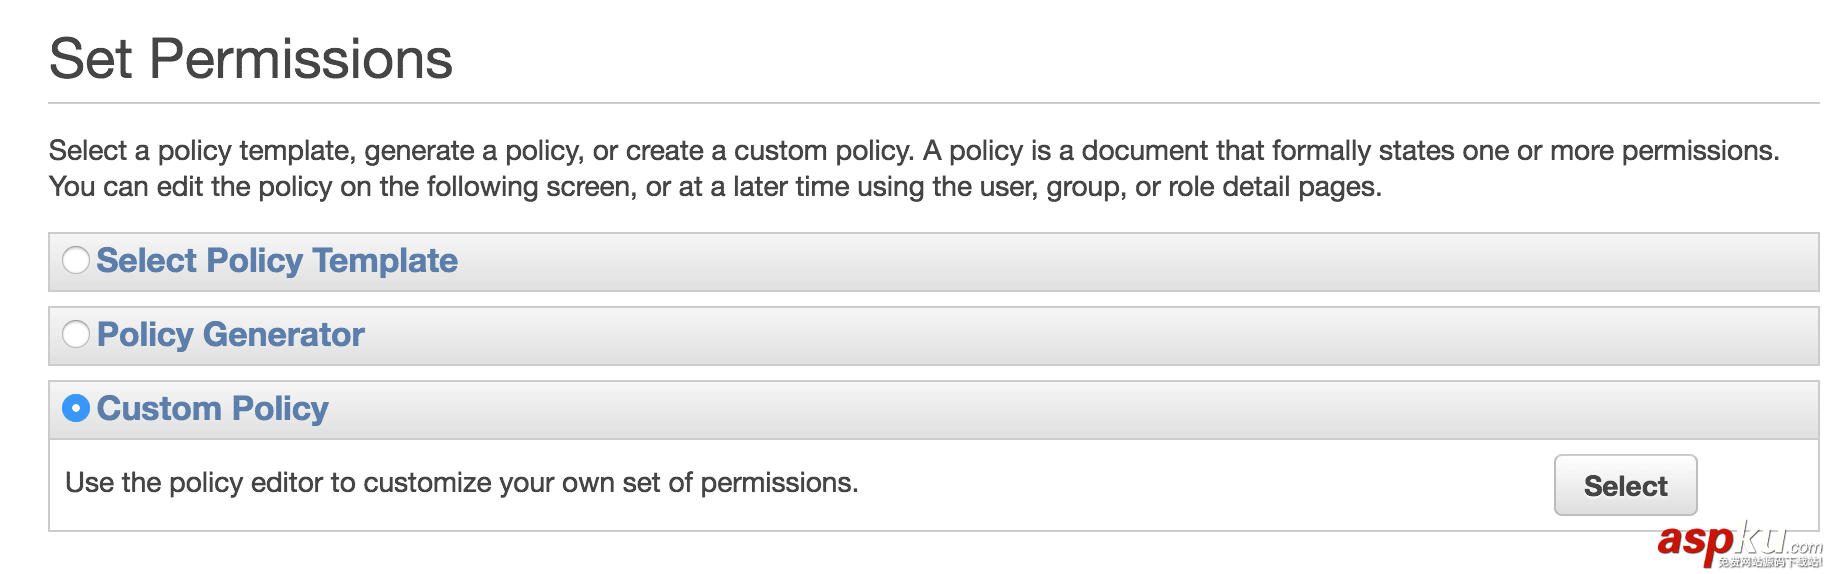1828x574 pixels.
Task: Select the Select Policy Template radio button
Action: (x=76, y=261)
